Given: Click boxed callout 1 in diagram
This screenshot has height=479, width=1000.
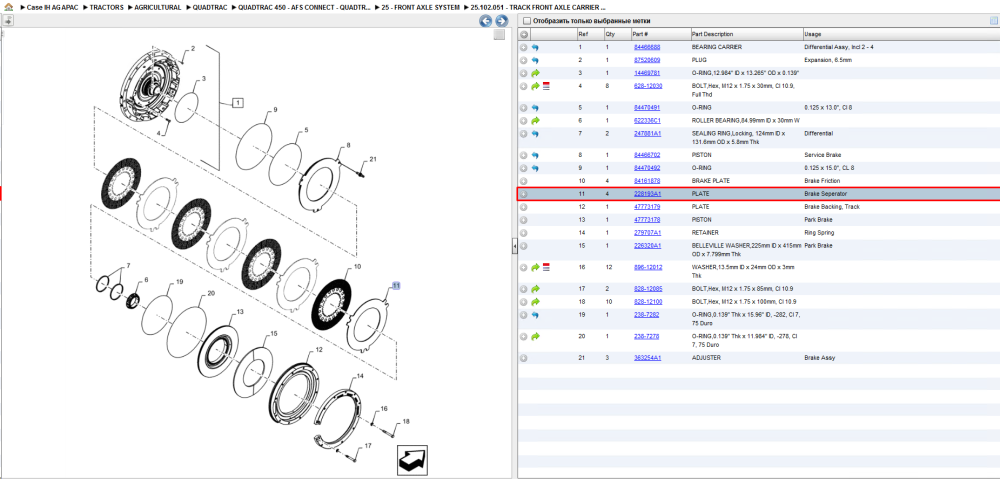Looking at the screenshot, I should click(x=237, y=102).
